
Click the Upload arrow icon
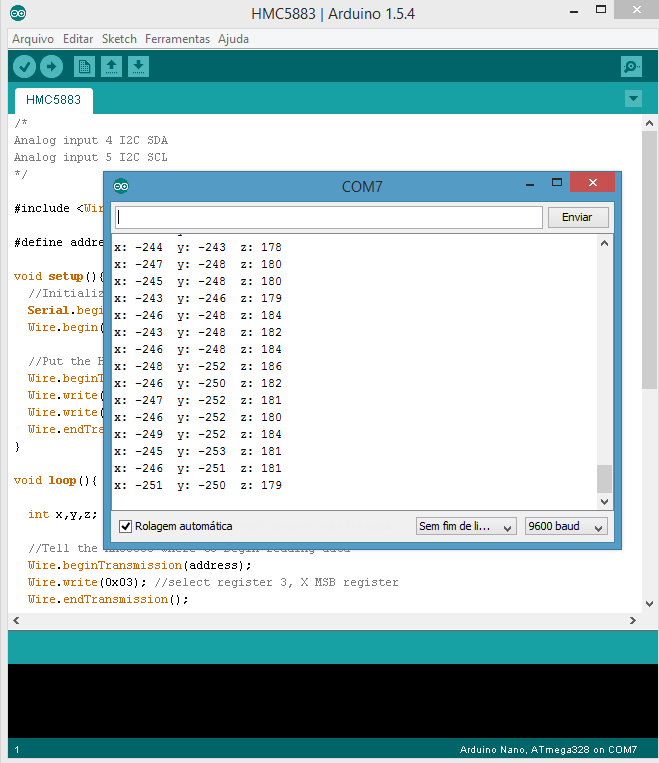pyautogui.click(x=52, y=66)
